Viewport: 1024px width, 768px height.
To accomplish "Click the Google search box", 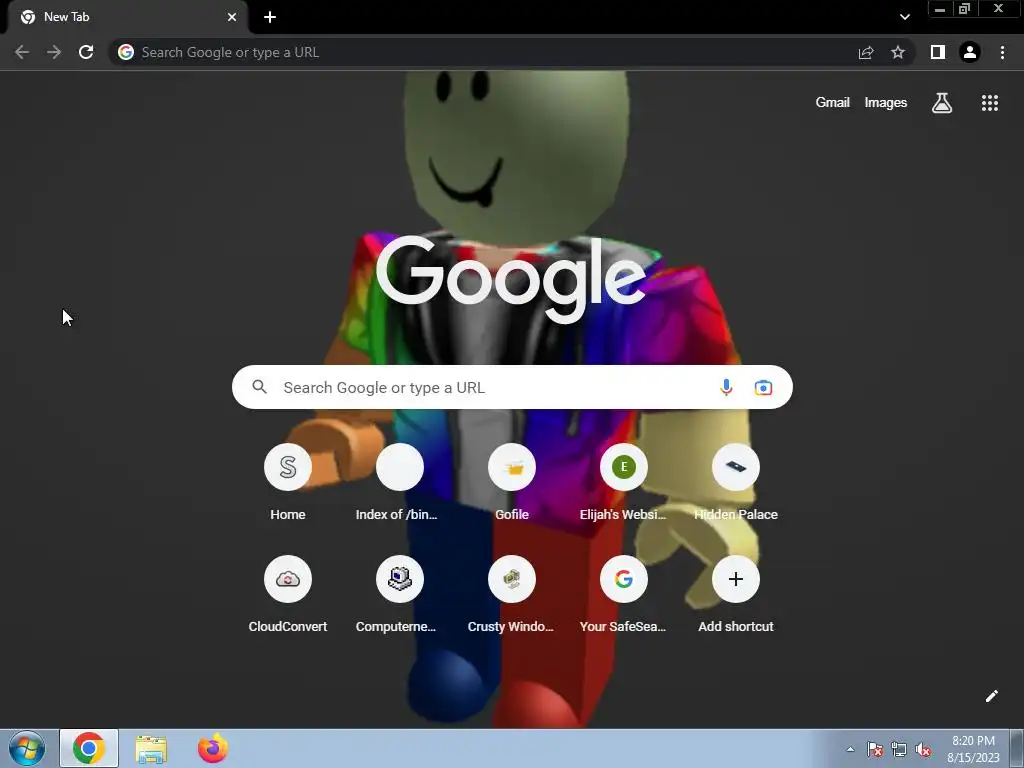I will [512, 387].
